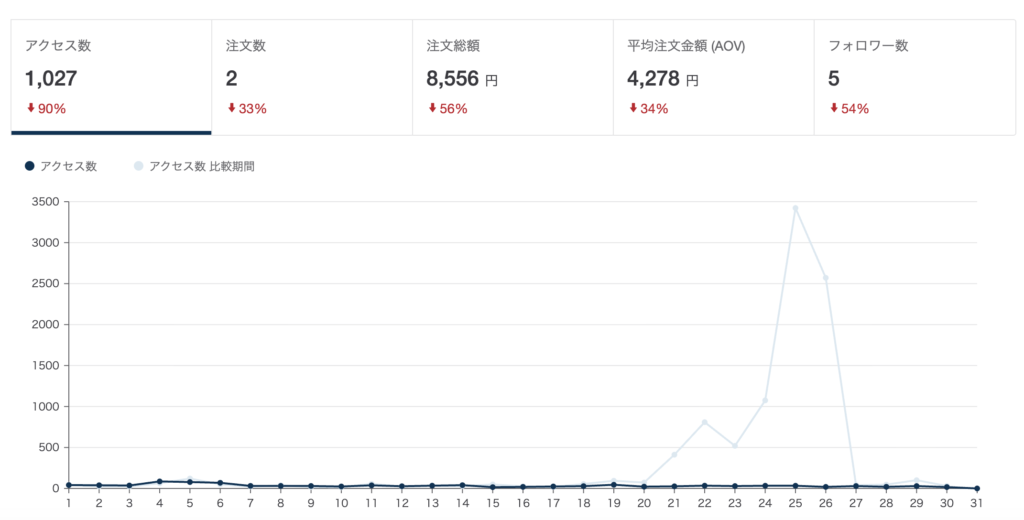Switch to the 注文数 tab

click(312, 77)
